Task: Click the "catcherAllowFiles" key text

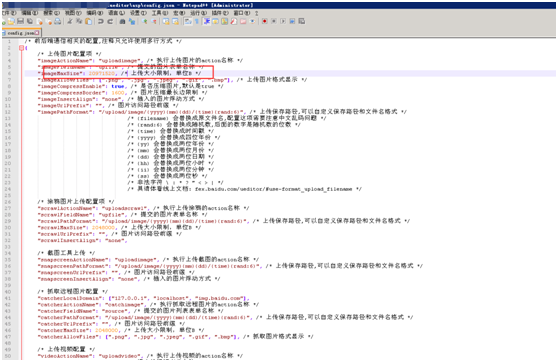Action: click(x=68, y=336)
